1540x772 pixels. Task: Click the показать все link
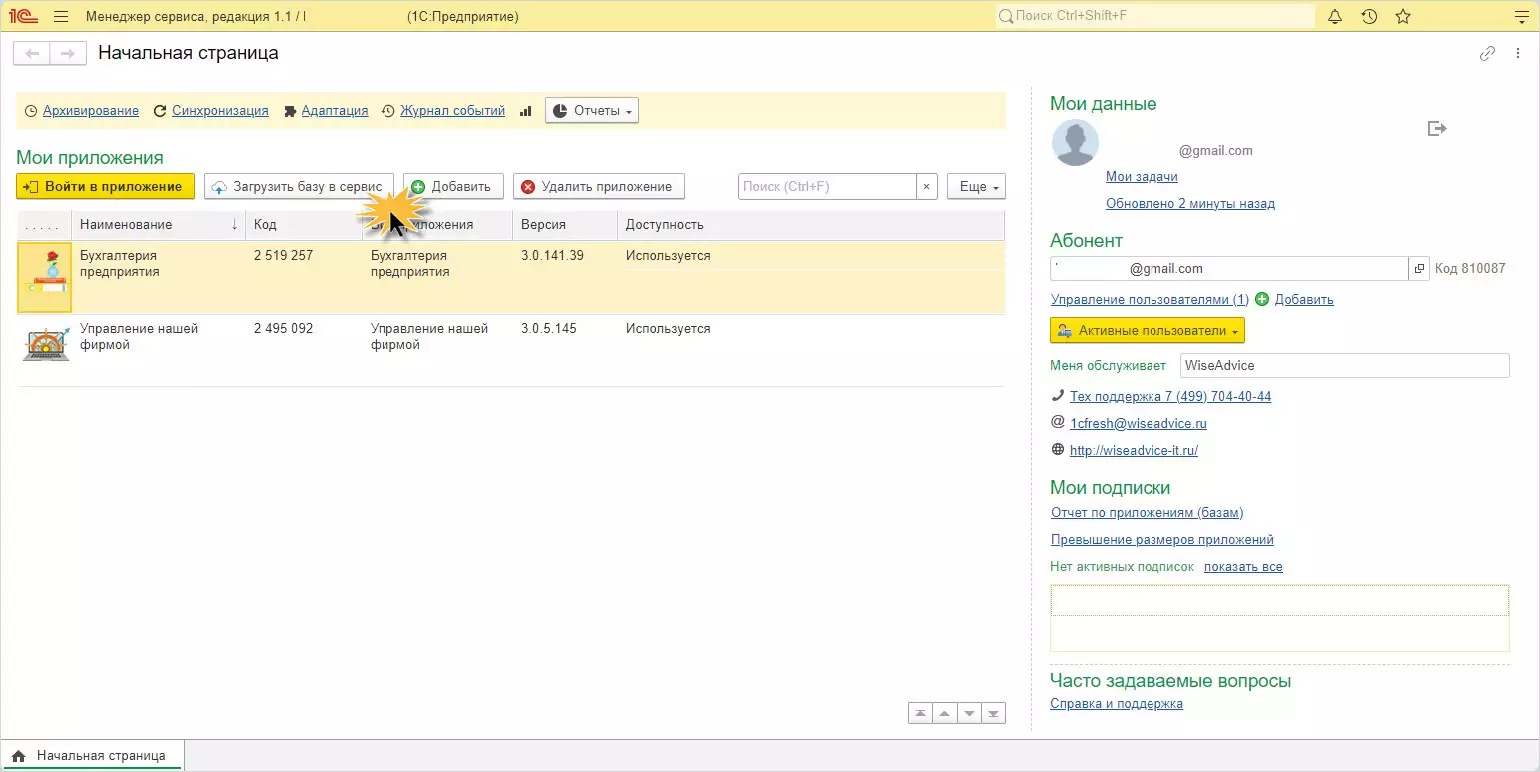1243,567
